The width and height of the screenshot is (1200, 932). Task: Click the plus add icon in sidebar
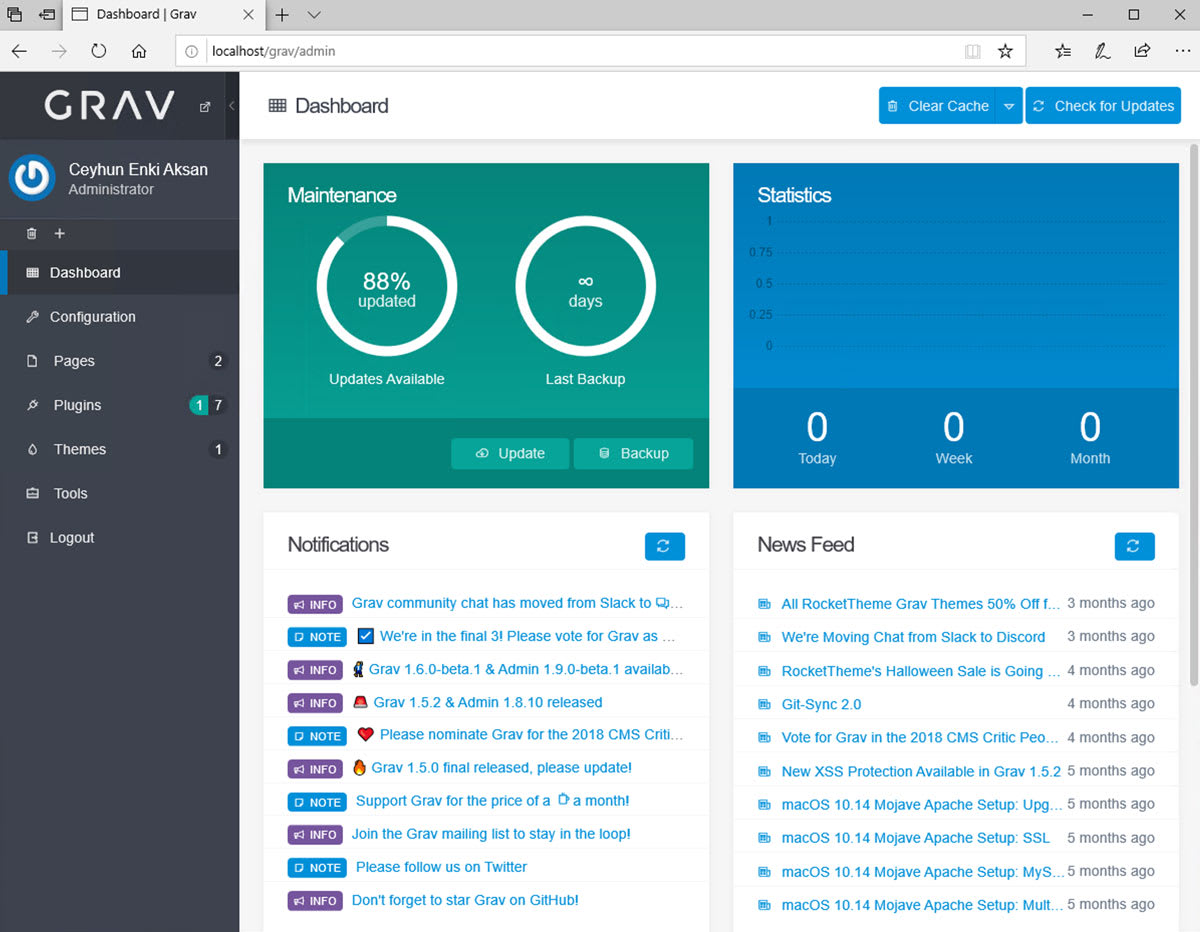tap(59, 233)
